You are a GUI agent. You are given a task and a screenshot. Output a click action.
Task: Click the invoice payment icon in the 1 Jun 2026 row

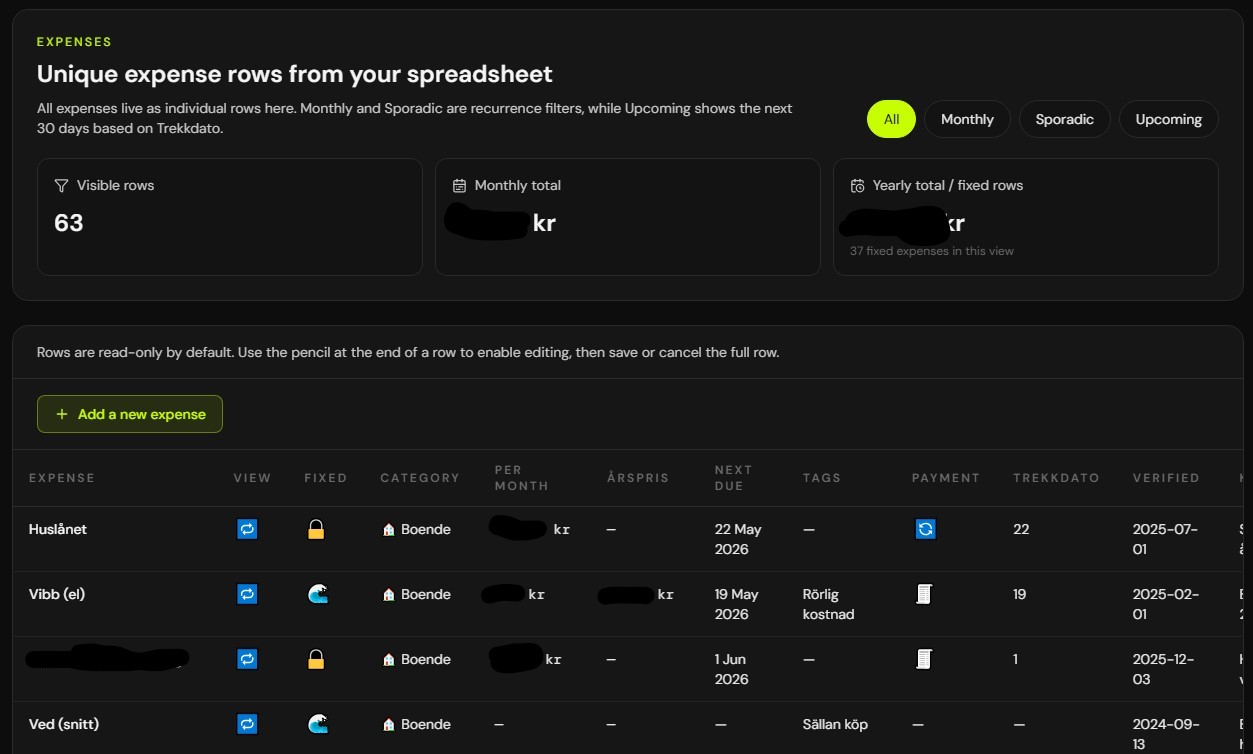click(x=924, y=659)
